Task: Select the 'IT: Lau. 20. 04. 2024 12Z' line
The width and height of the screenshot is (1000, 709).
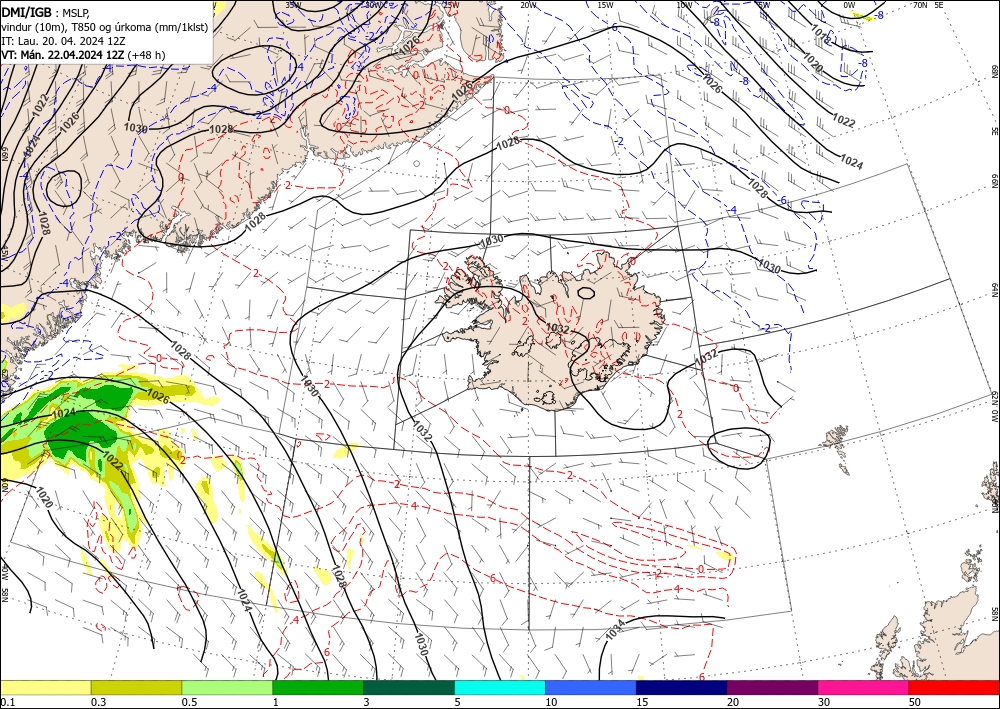Action: [x=65, y=41]
